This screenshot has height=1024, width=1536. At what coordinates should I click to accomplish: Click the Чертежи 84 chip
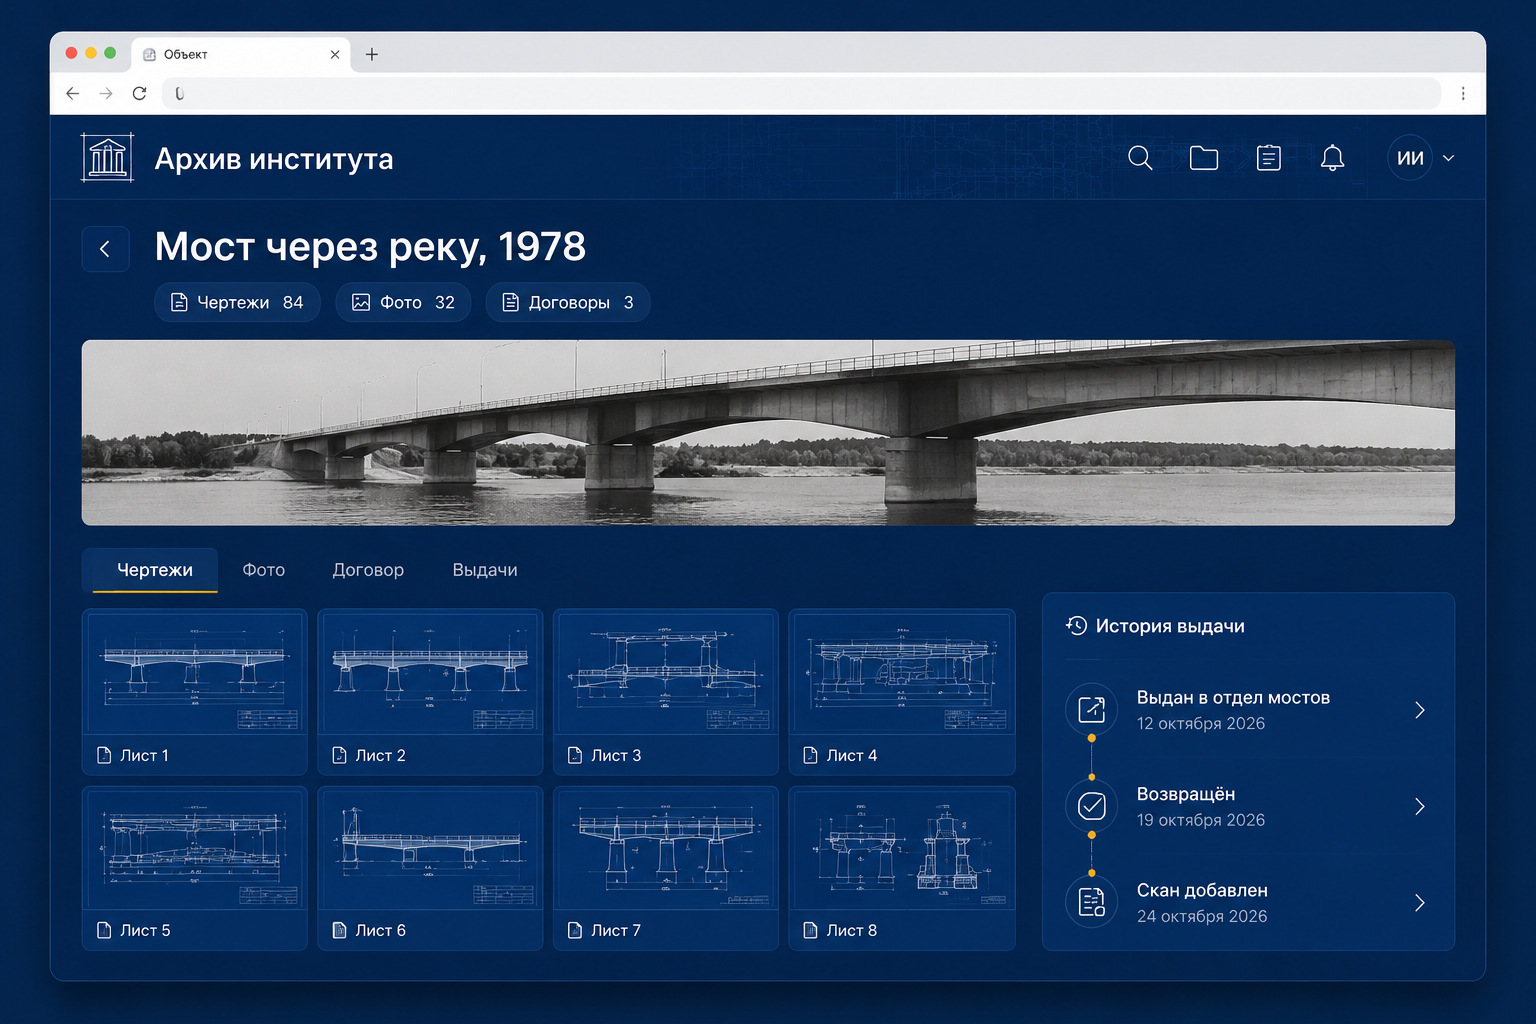point(237,302)
